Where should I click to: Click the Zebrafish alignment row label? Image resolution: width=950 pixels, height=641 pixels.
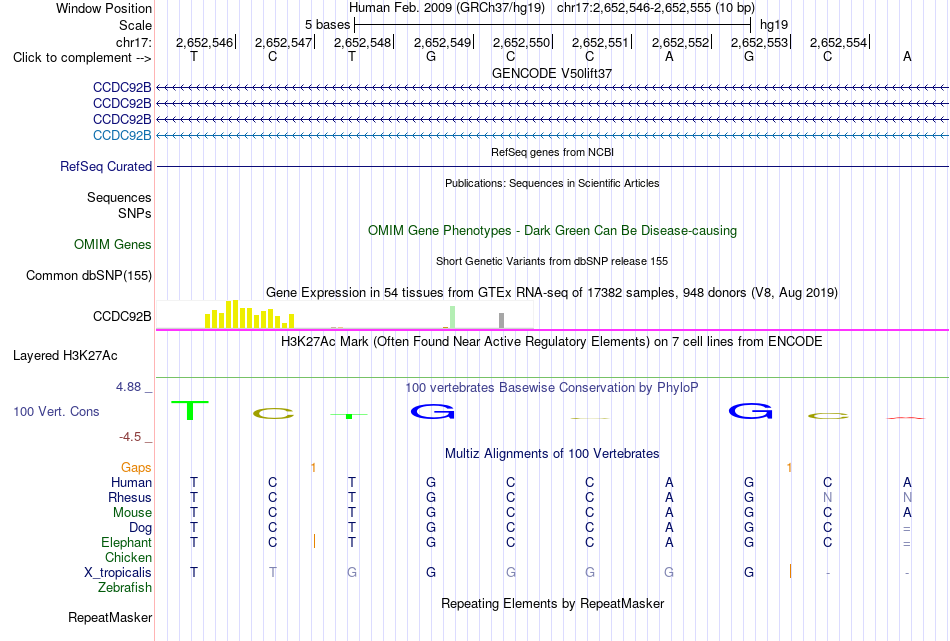pyautogui.click(x=125, y=588)
